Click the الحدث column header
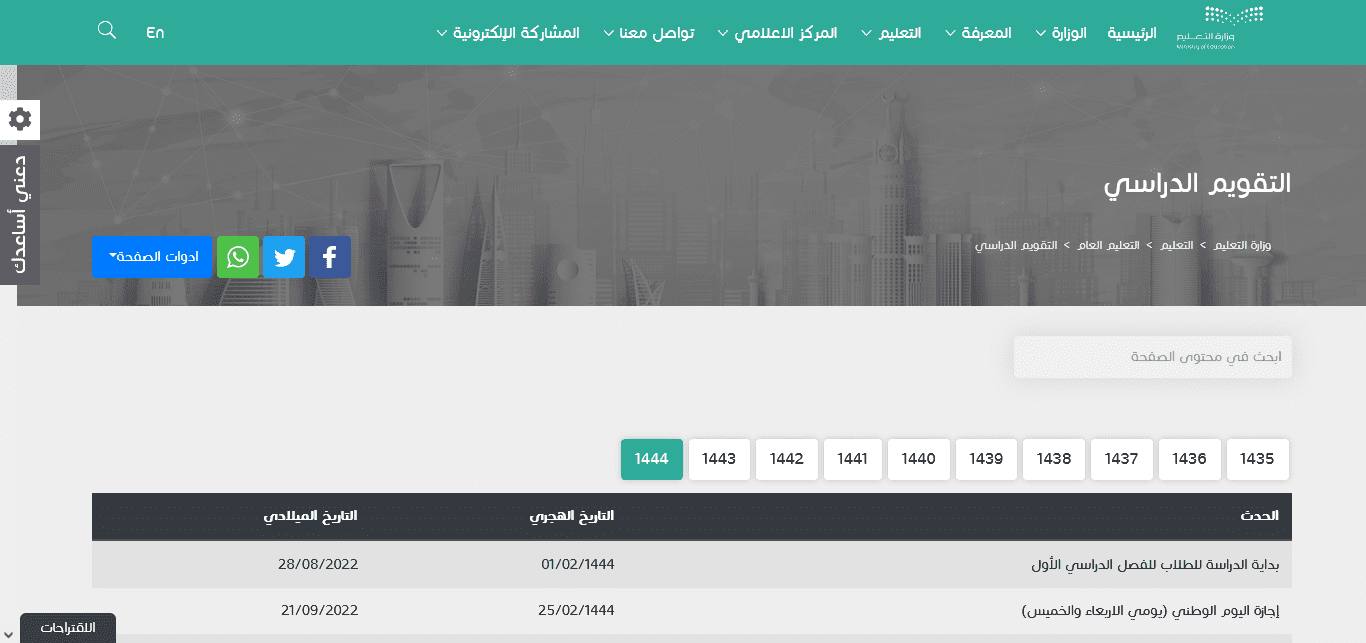Screen dimensions: 1366x643 pyautogui.click(x=1260, y=516)
